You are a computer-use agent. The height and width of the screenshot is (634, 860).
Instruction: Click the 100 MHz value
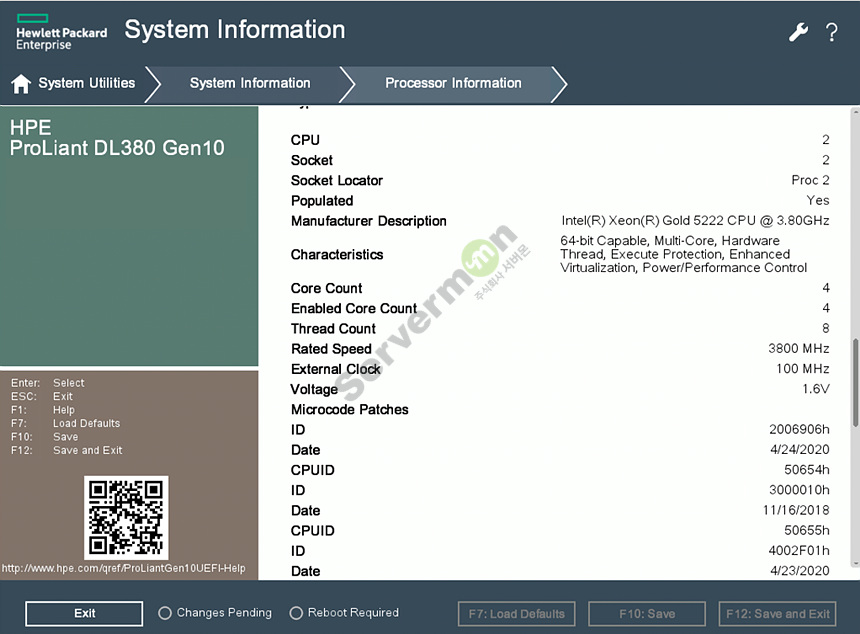point(802,369)
